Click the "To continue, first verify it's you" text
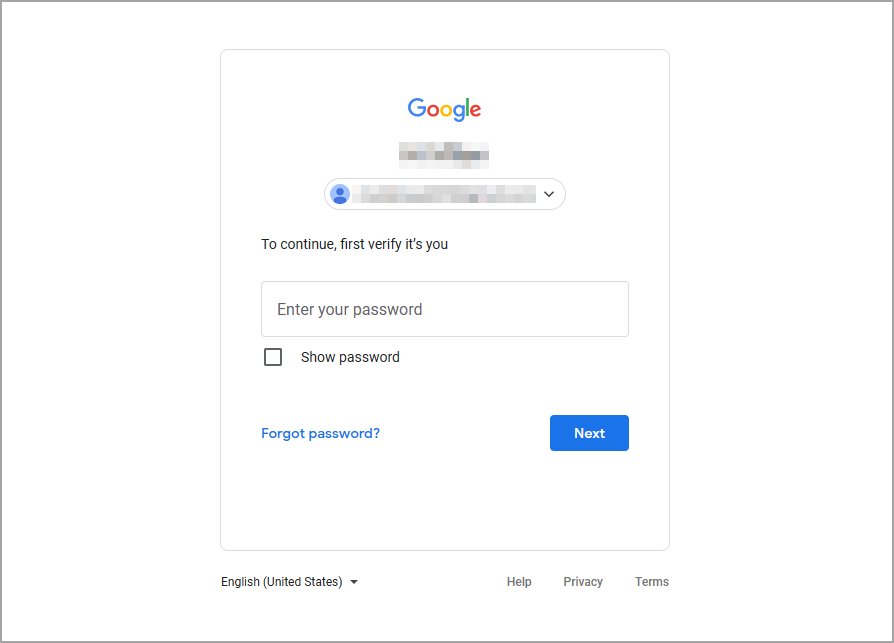Image resolution: width=894 pixels, height=643 pixels. coord(354,244)
